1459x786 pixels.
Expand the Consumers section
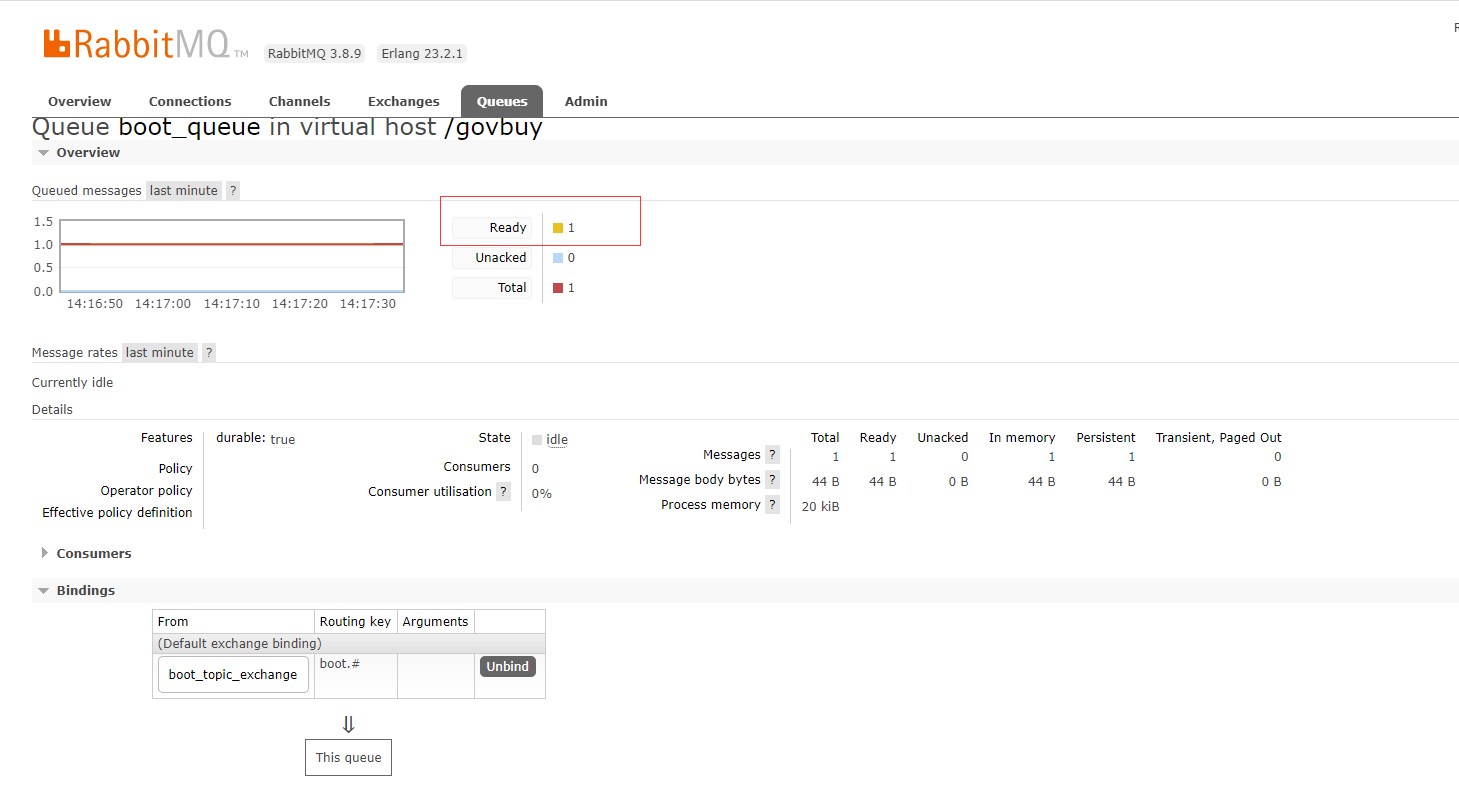click(93, 554)
